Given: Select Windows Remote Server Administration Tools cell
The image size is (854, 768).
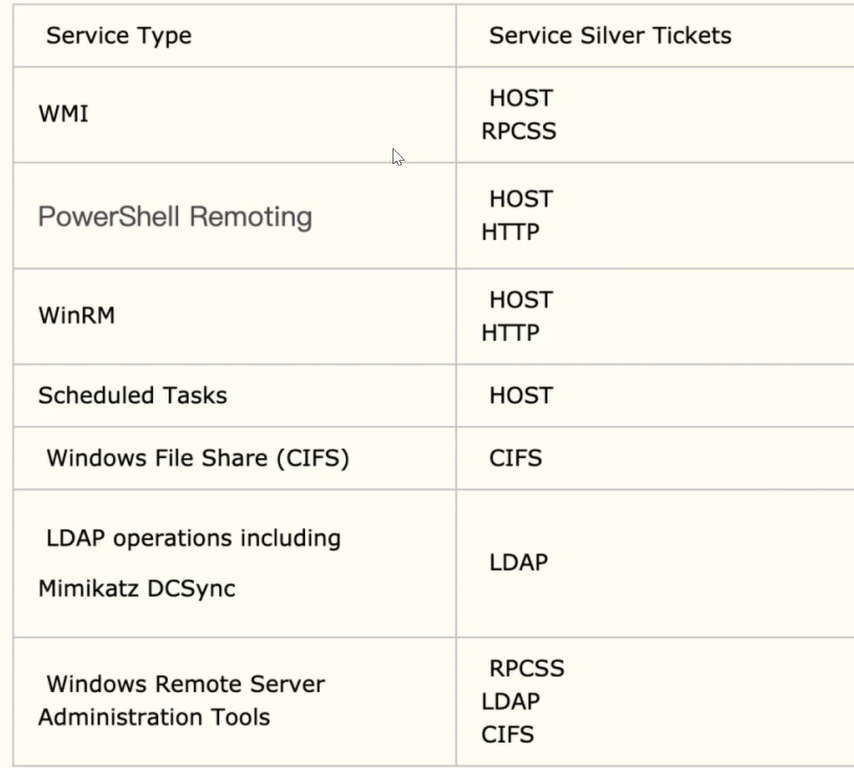Looking at the screenshot, I should pyautogui.click(x=181, y=700).
